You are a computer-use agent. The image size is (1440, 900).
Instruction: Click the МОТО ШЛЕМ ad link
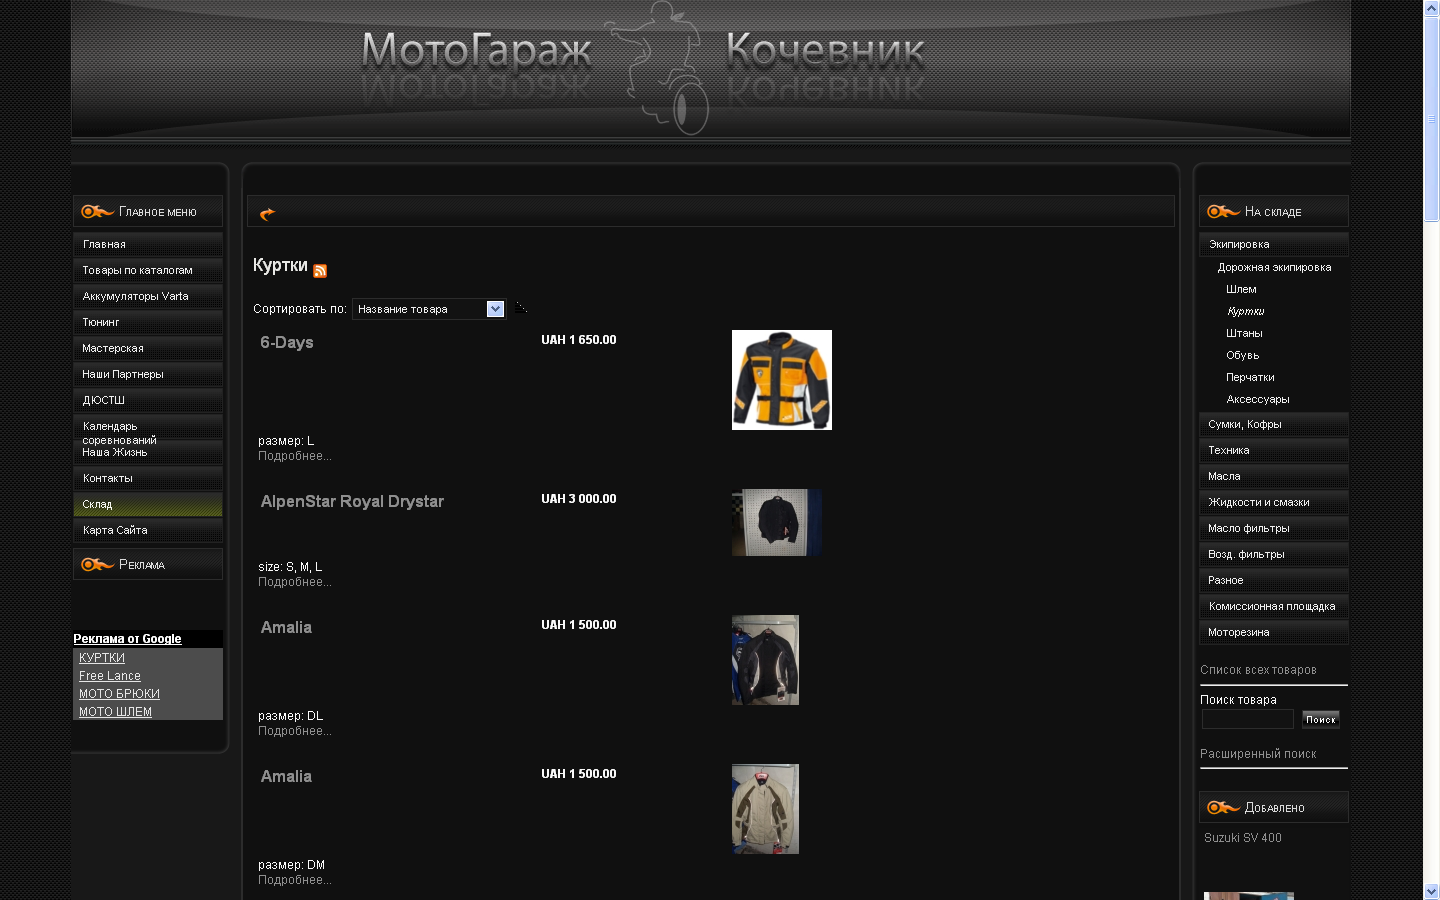pos(115,712)
